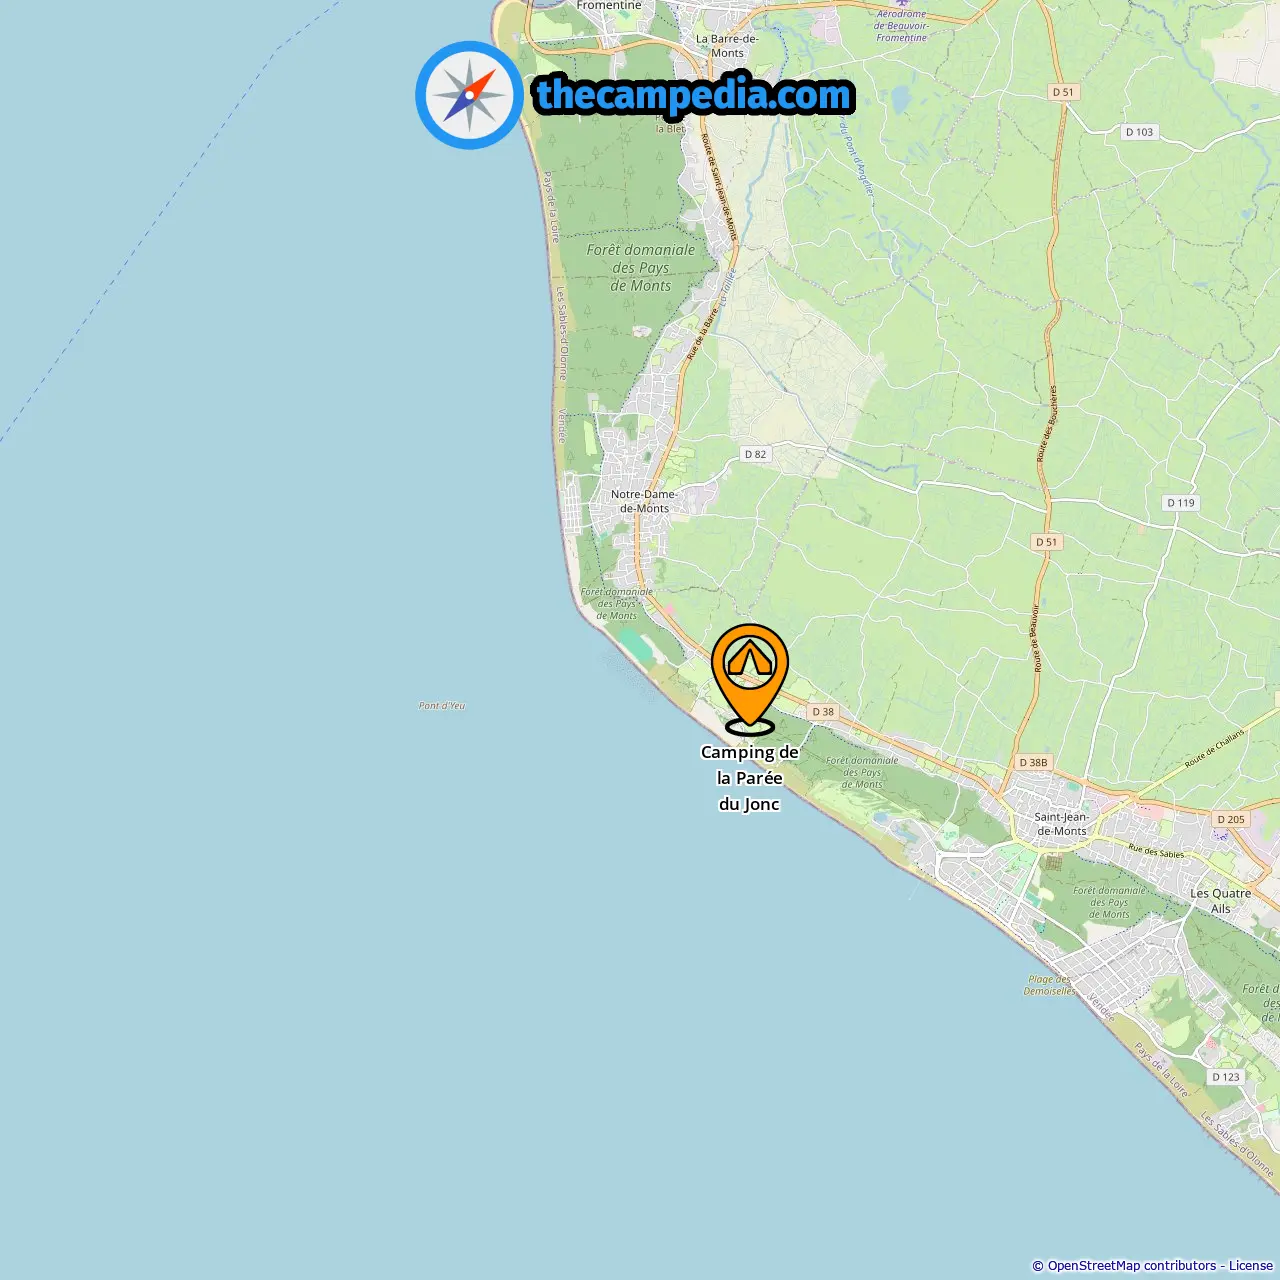The image size is (1280, 1280).
Task: Click the Notre-Dame-de-Monts town label
Action: point(644,501)
